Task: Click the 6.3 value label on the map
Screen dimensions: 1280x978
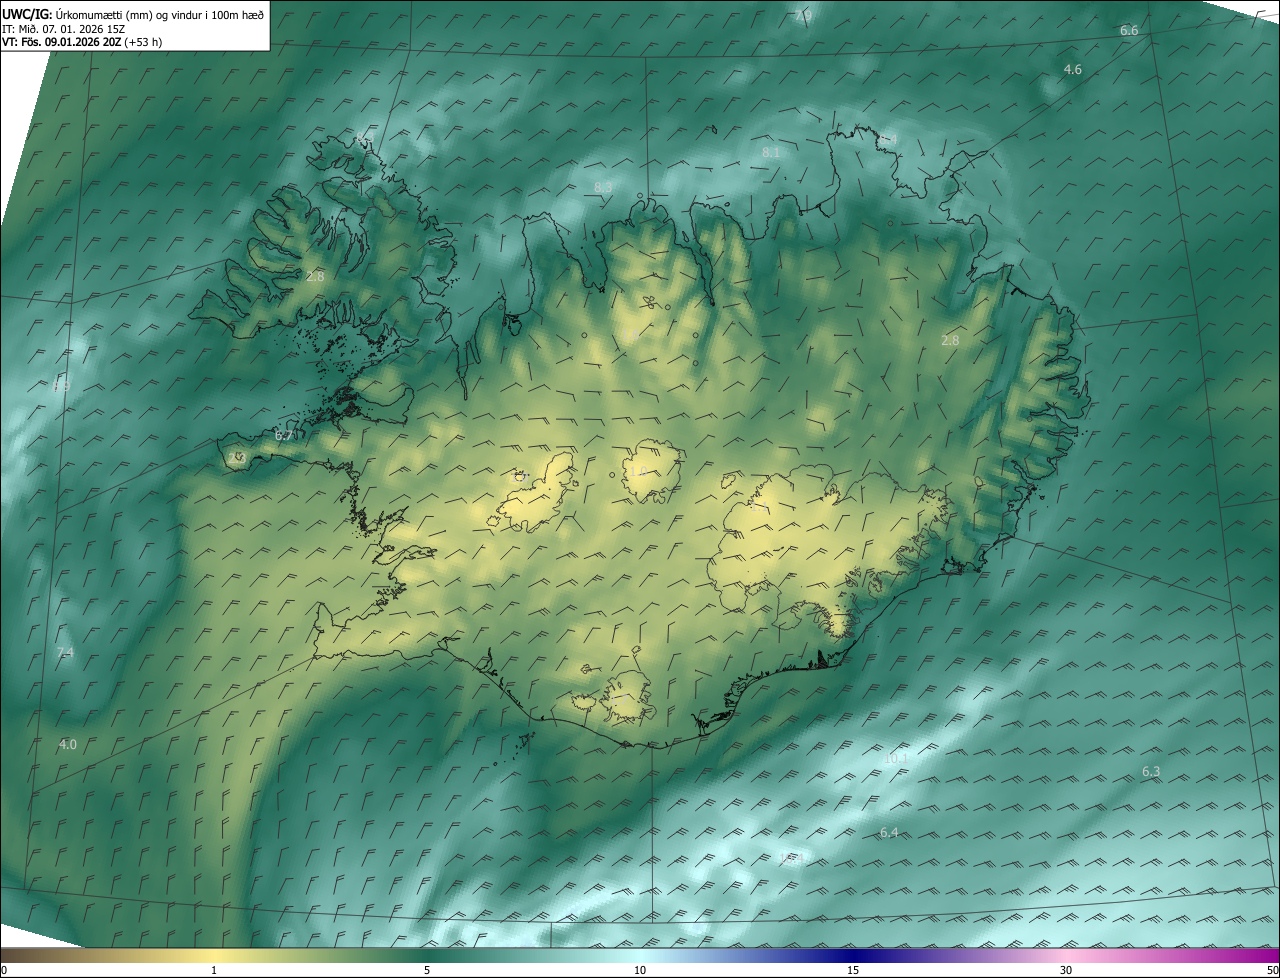Action: [x=1151, y=772]
